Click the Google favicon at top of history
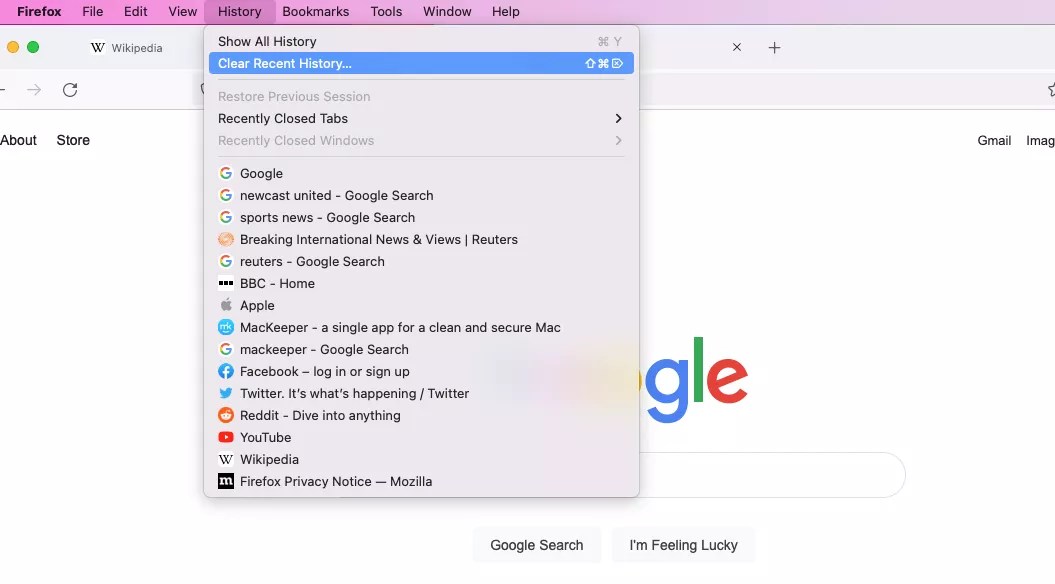Image resolution: width=1055 pixels, height=584 pixels. pos(225,173)
